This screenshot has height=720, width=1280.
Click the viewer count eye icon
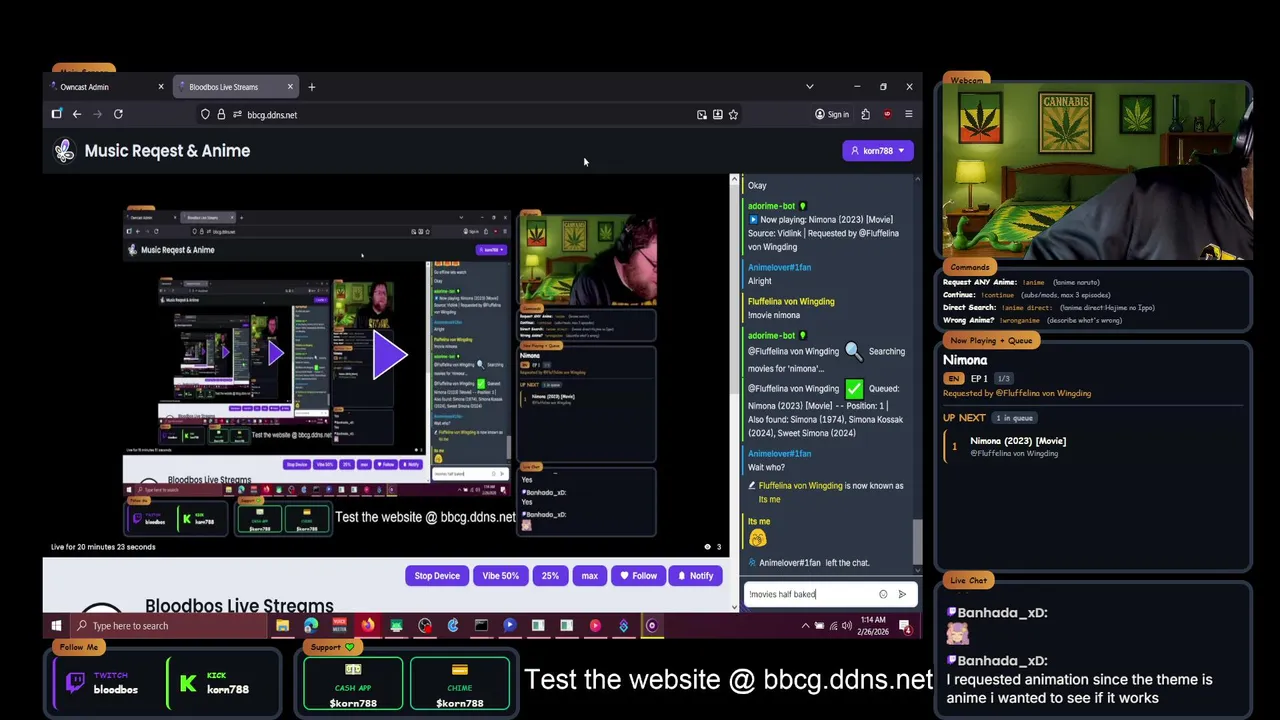(x=708, y=547)
